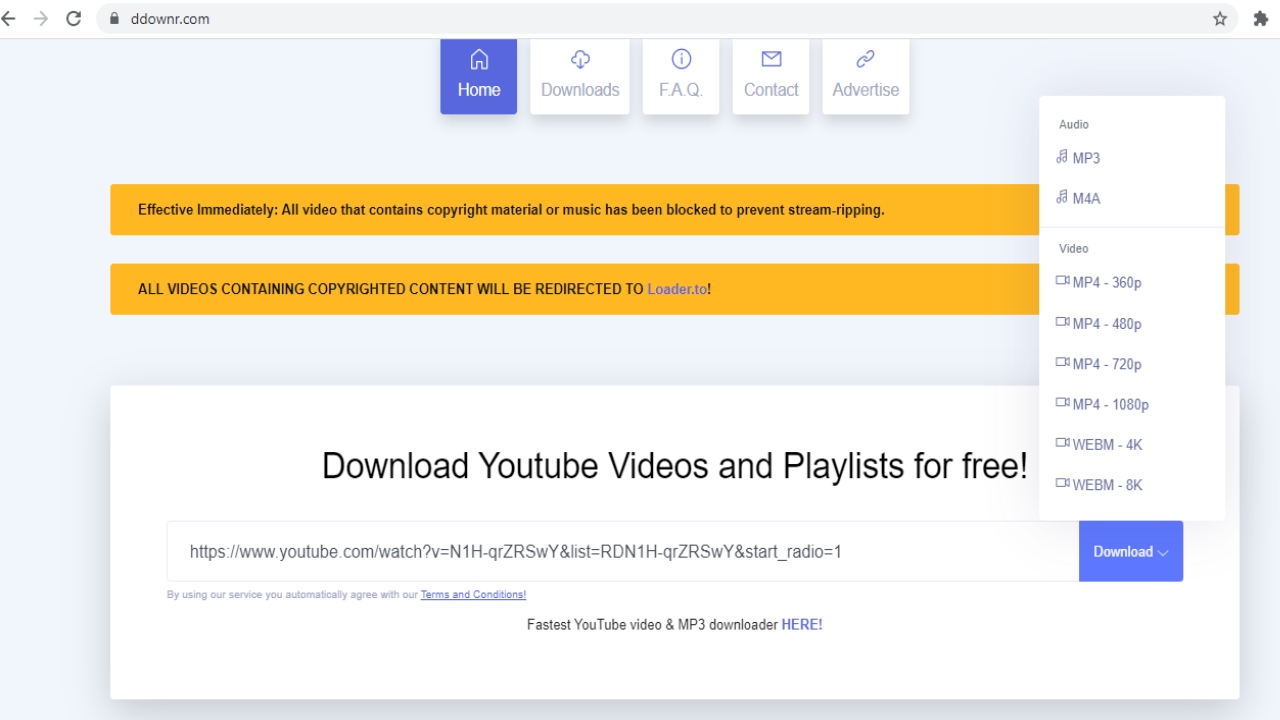Open the Advertise tab
Screen dimensions: 1280x720
click(866, 76)
